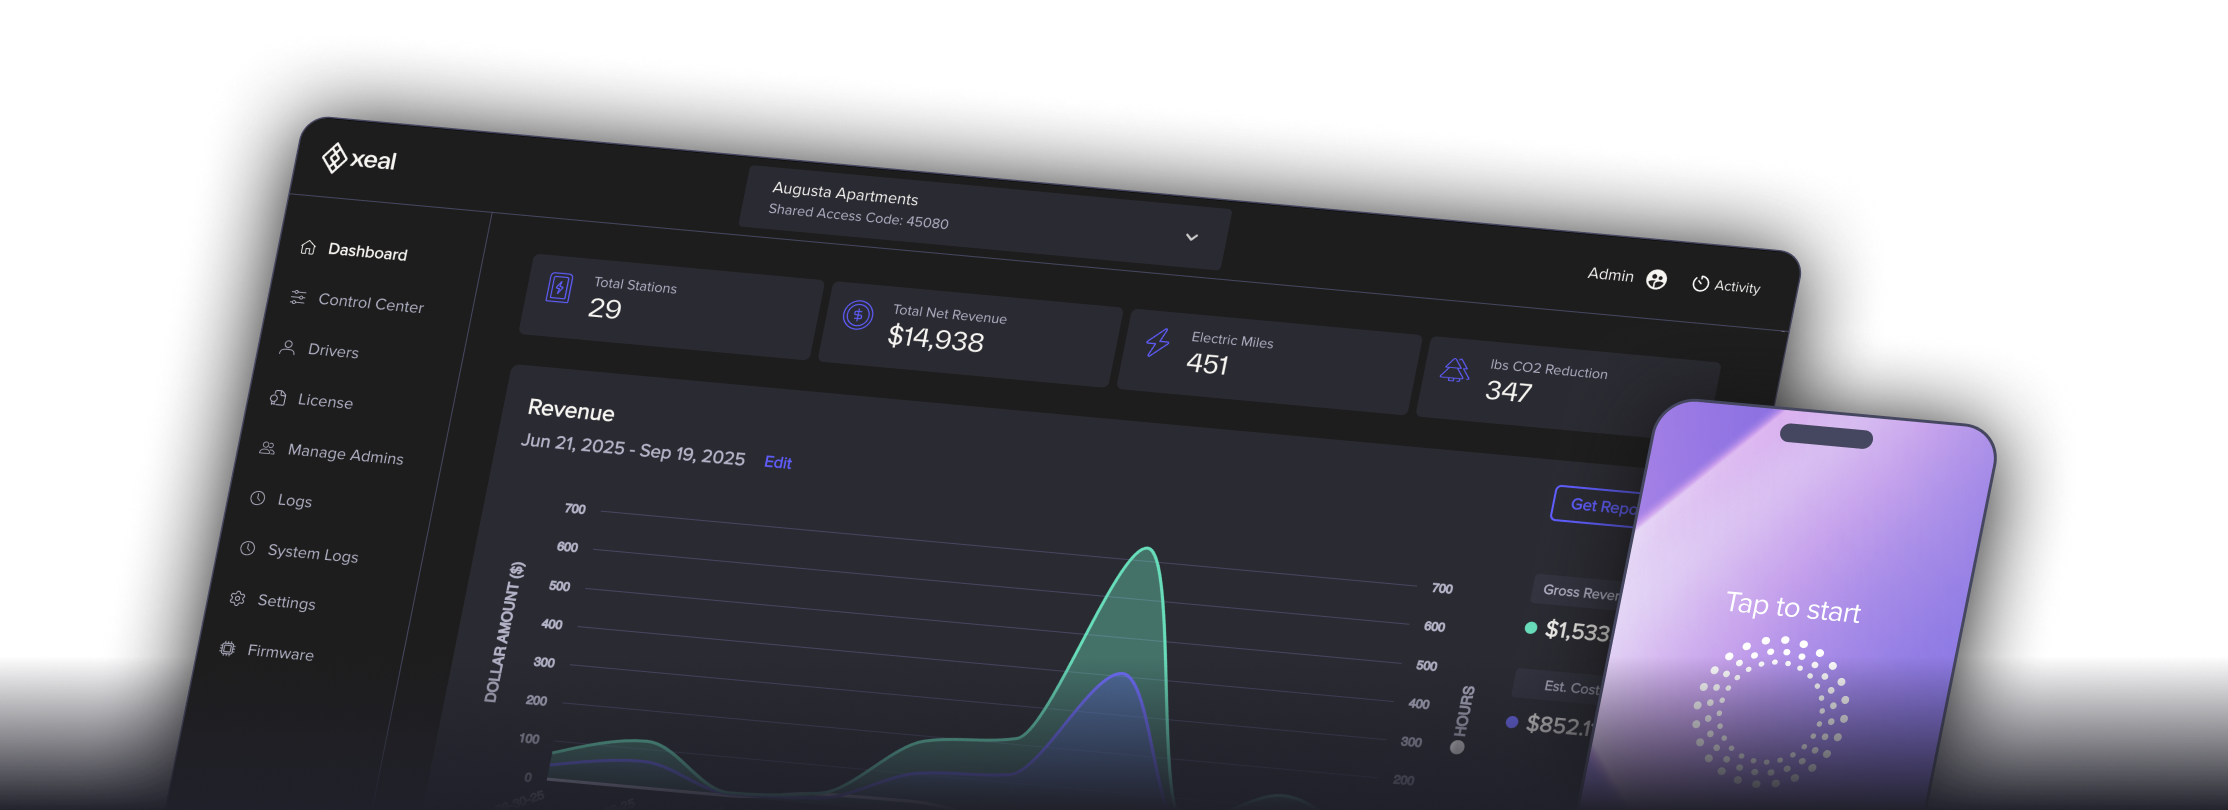The height and width of the screenshot is (810, 2228).
Task: Click the $14,938 revenue value
Action: pos(936,339)
